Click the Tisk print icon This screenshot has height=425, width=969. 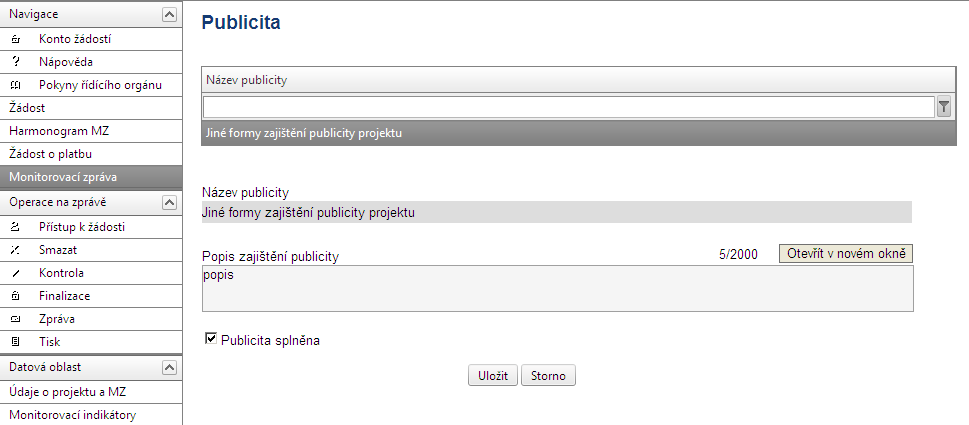[x=16, y=342]
